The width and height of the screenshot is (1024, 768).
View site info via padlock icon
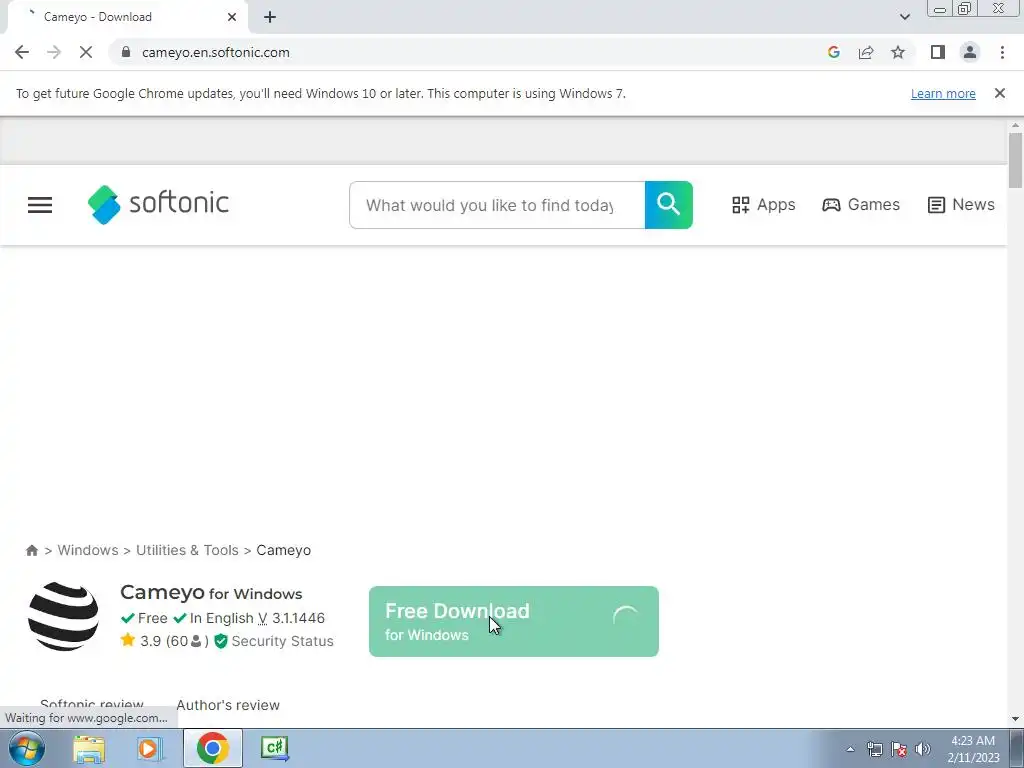point(126,52)
